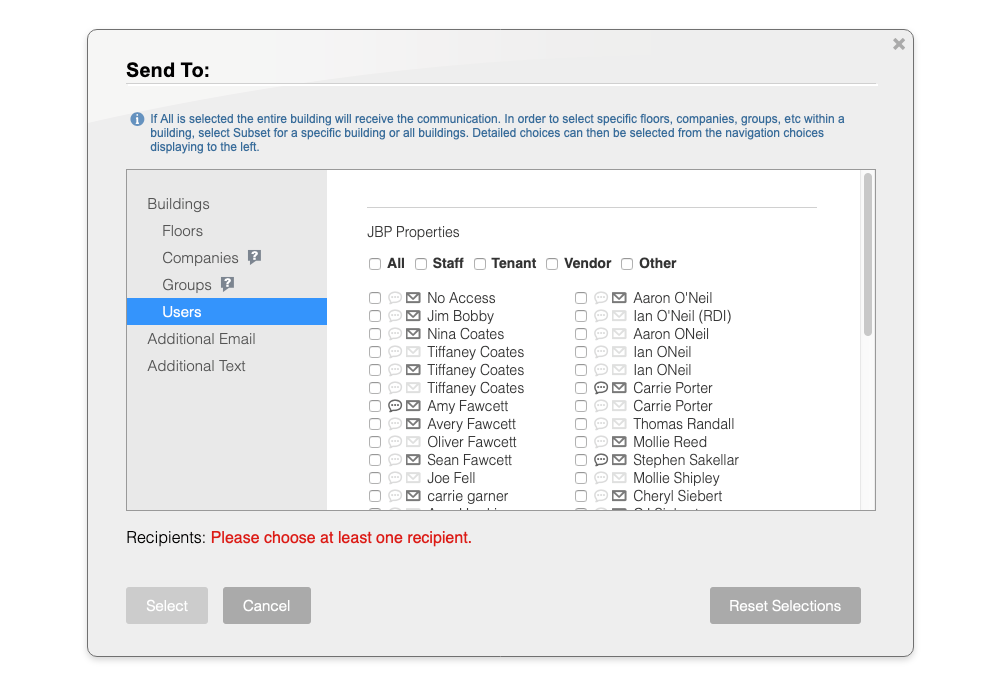The image size is (1000, 685).
Task: Click text bubble icon beside Stephen Sakellar
Action: (x=601, y=460)
